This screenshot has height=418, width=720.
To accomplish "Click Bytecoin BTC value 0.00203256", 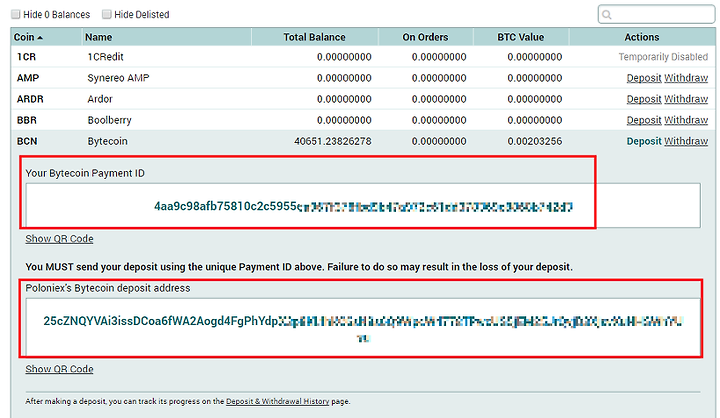I will coord(535,141).
